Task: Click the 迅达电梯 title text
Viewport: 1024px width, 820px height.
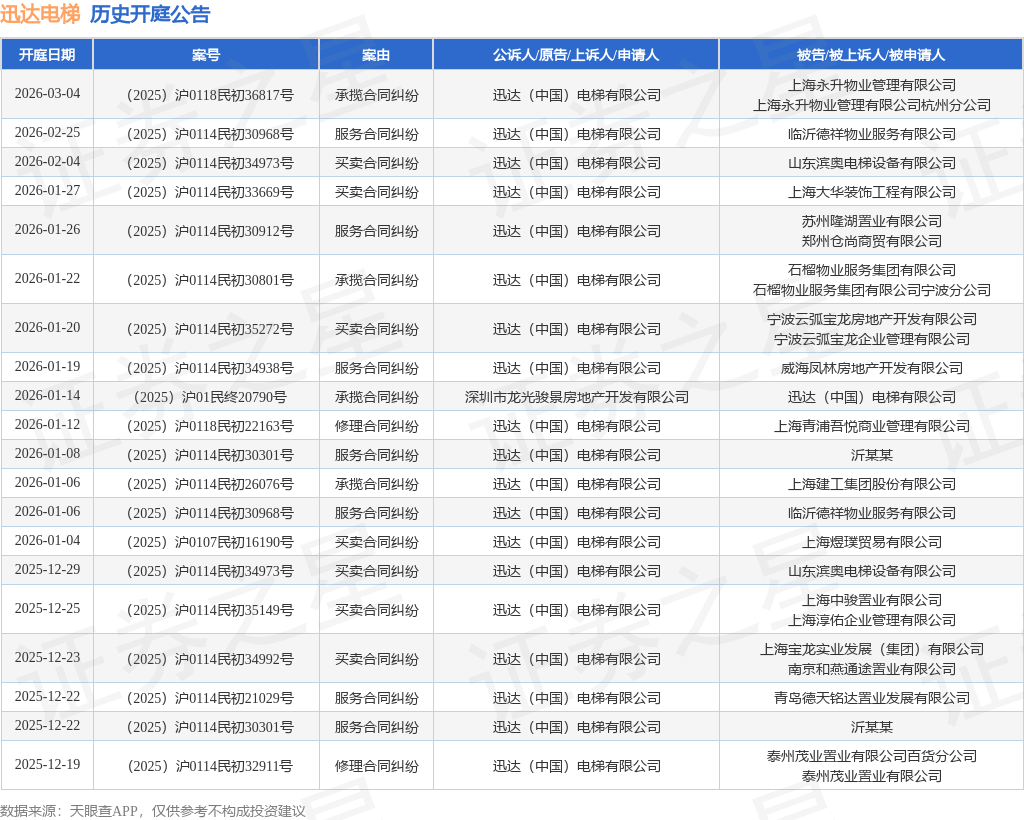Action: (x=40, y=14)
